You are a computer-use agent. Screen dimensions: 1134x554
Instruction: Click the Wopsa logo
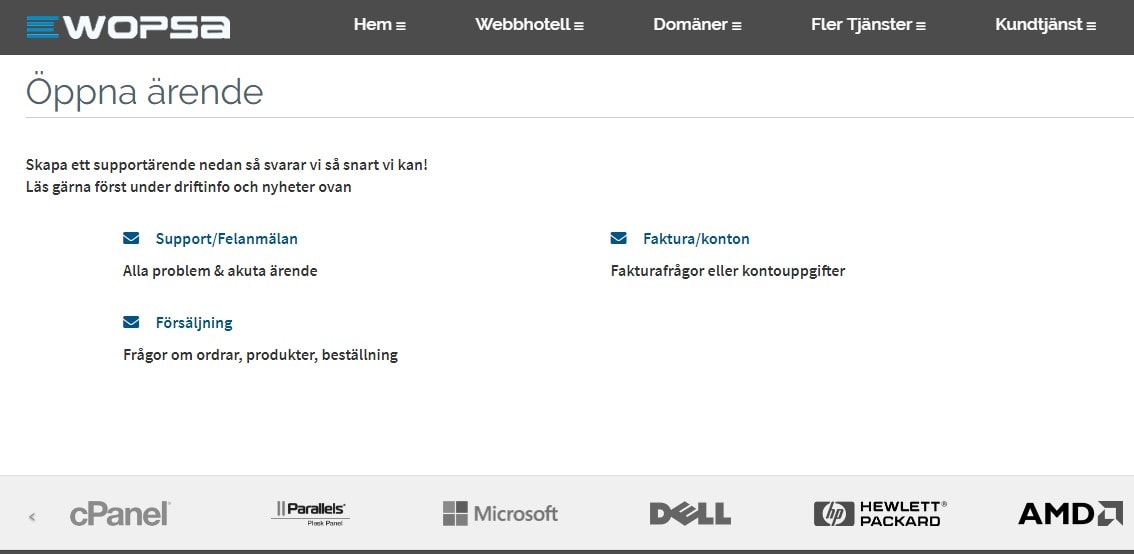128,27
